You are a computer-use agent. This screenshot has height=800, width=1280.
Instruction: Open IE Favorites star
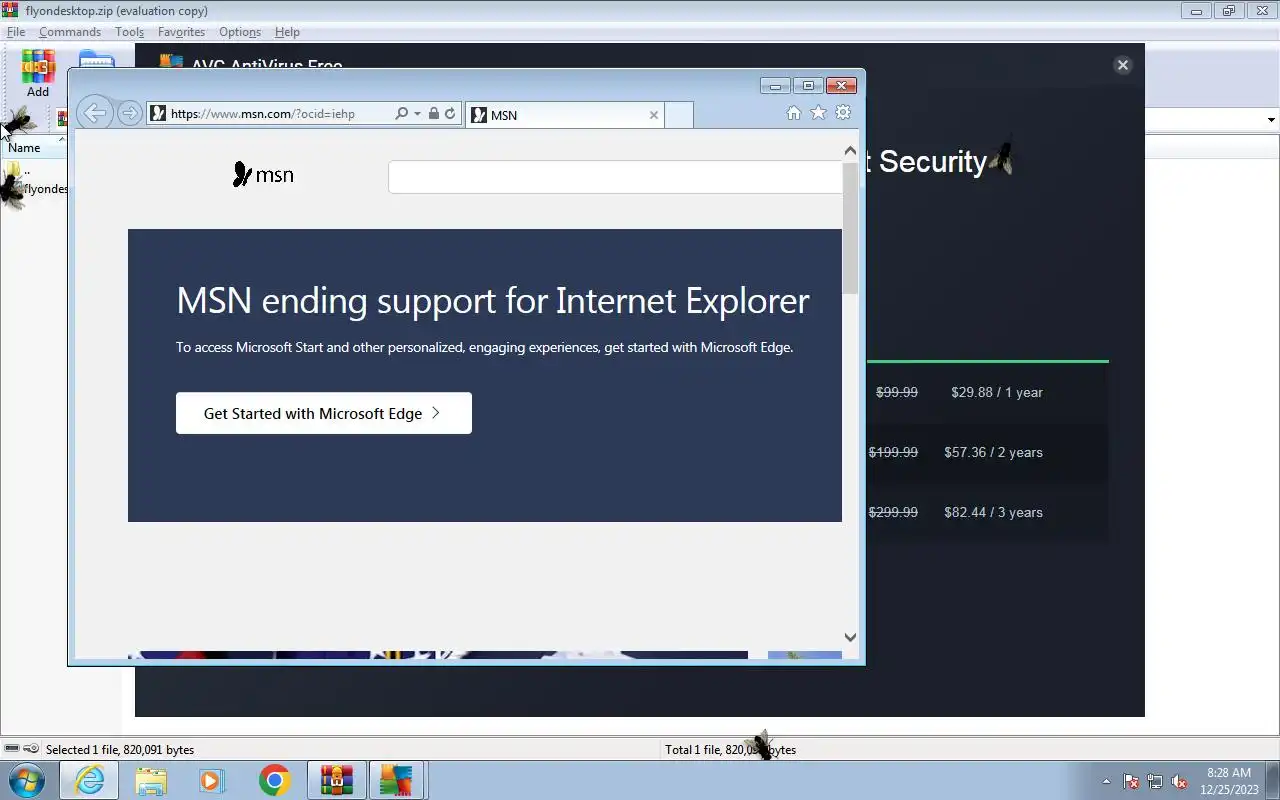pos(818,113)
